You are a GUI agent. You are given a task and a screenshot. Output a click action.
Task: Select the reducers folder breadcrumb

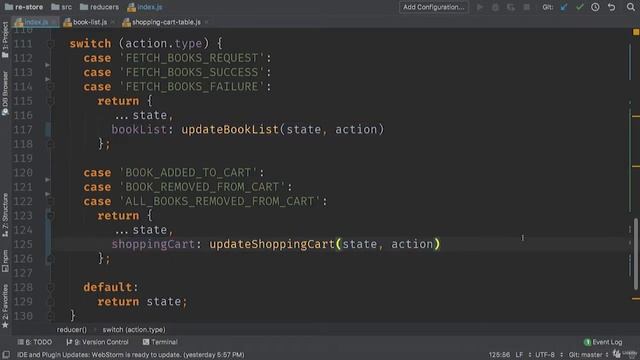pyautogui.click(x=100, y=7)
